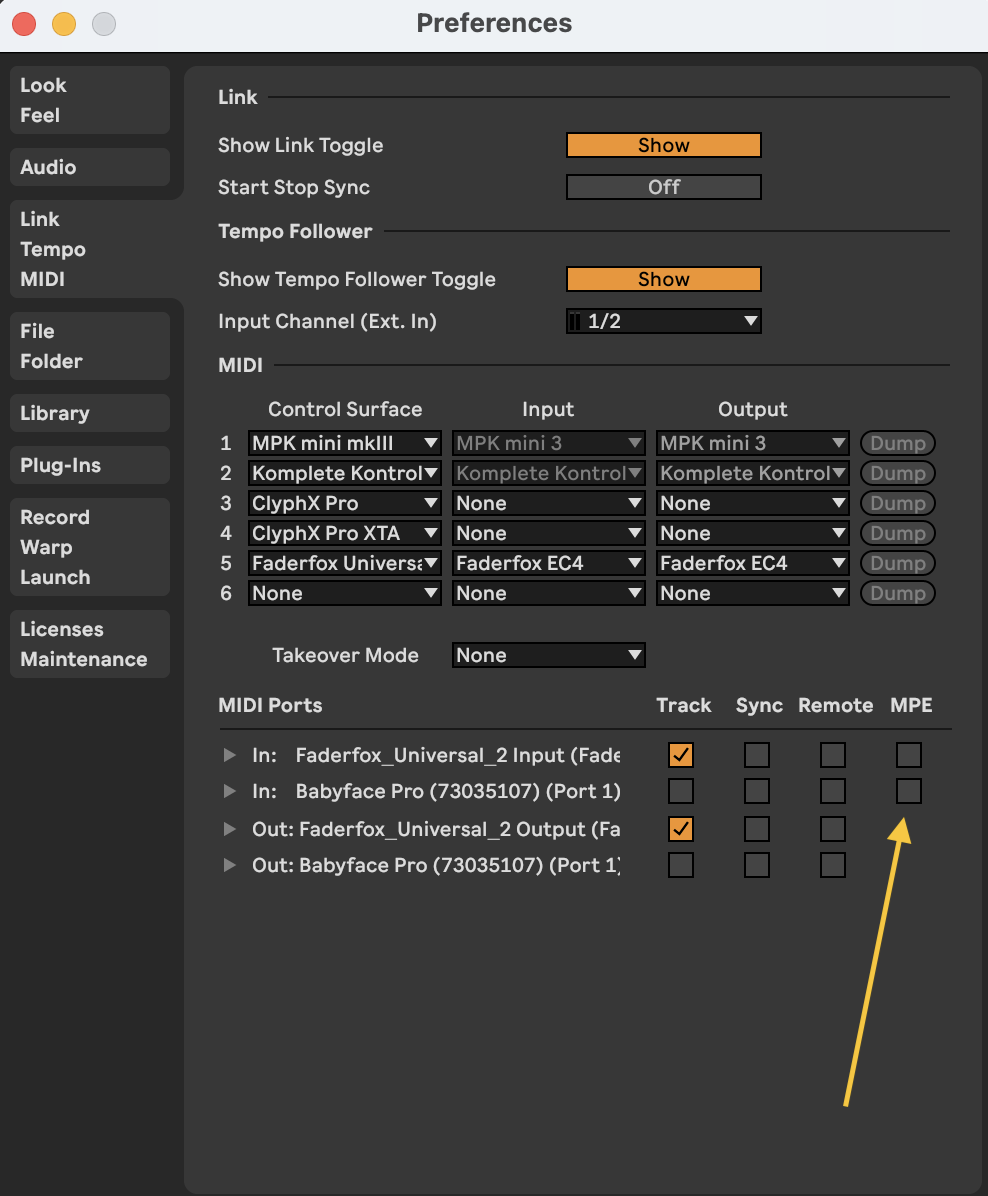The height and width of the screenshot is (1196, 988).
Task: Expand the Faderfox_Universal_2 Input port entry
Action: 230,755
